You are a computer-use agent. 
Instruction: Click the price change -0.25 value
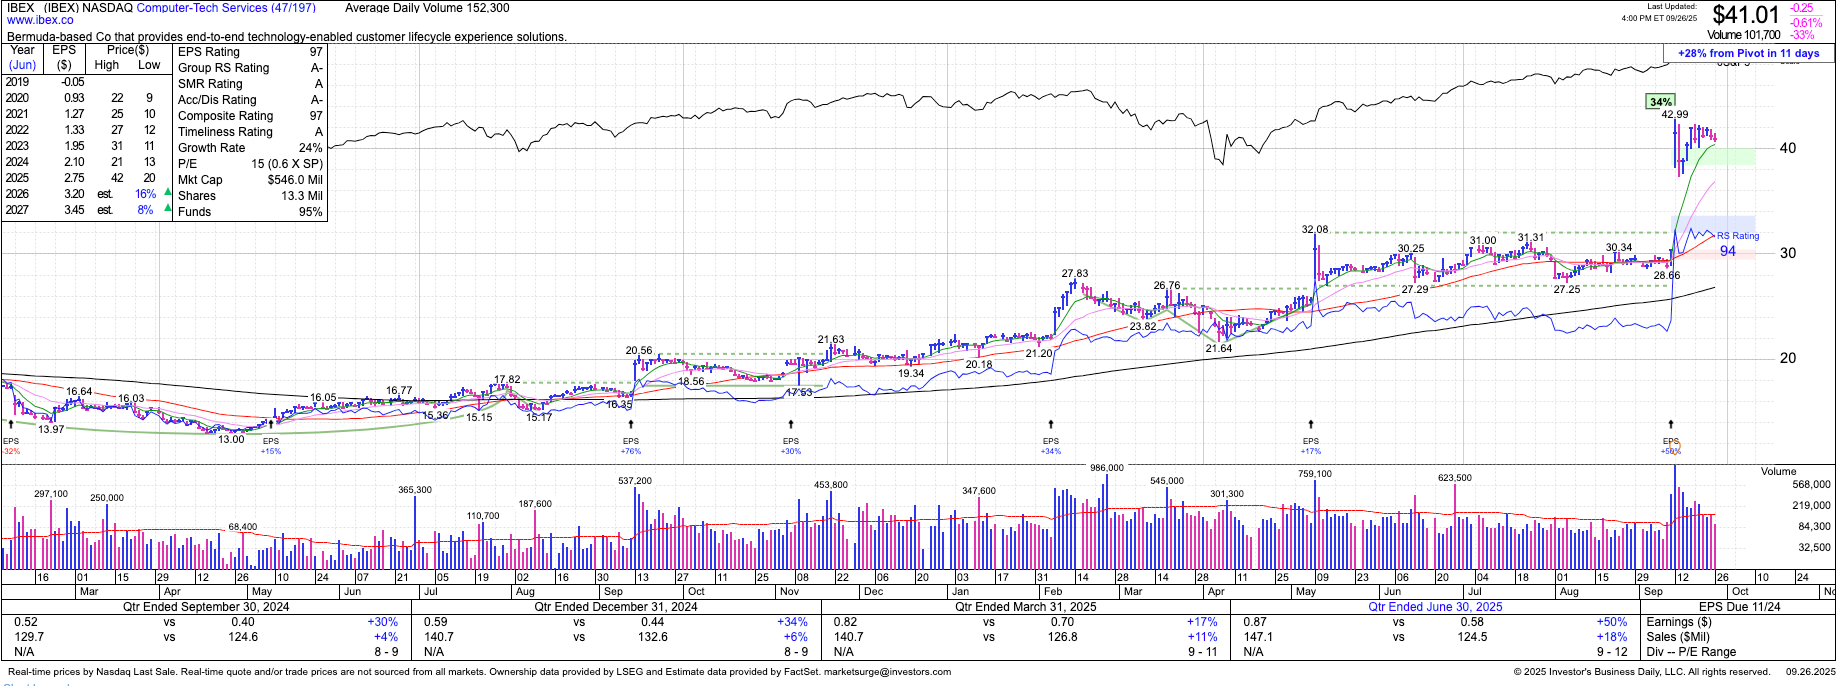(1802, 8)
